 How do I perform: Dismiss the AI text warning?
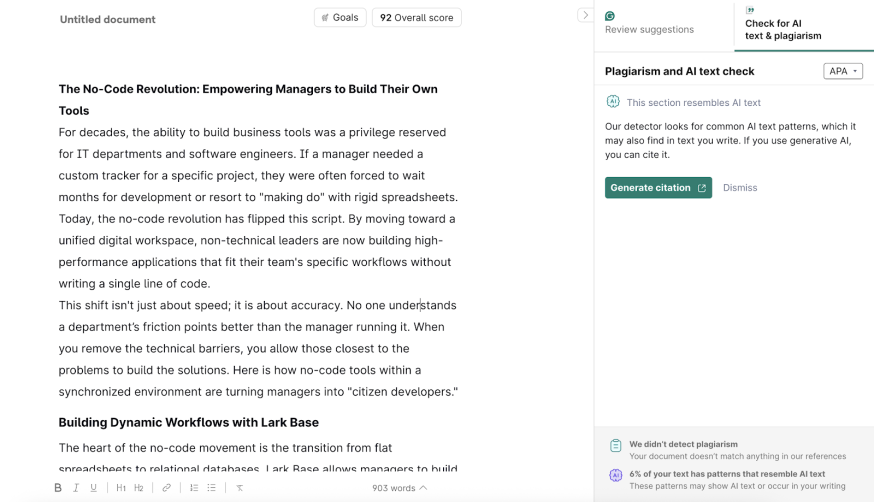point(740,188)
